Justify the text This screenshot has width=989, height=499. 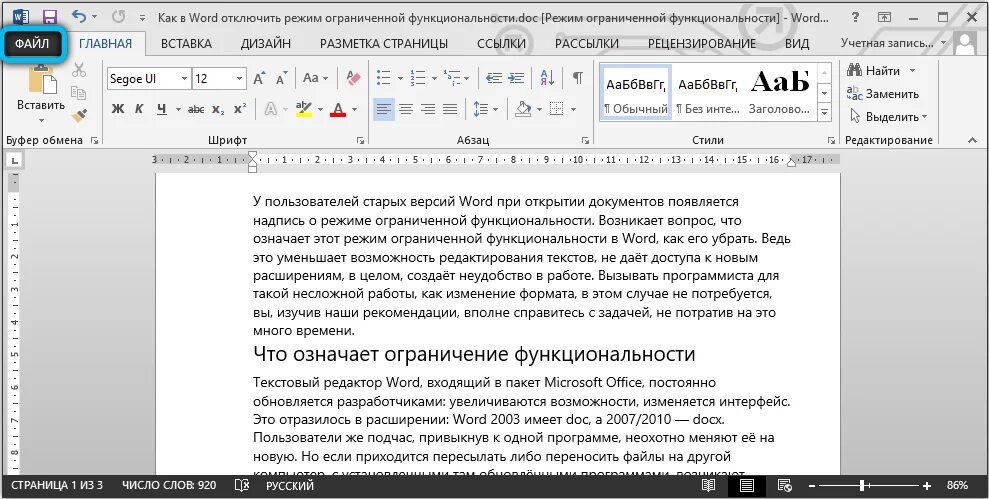click(x=450, y=109)
